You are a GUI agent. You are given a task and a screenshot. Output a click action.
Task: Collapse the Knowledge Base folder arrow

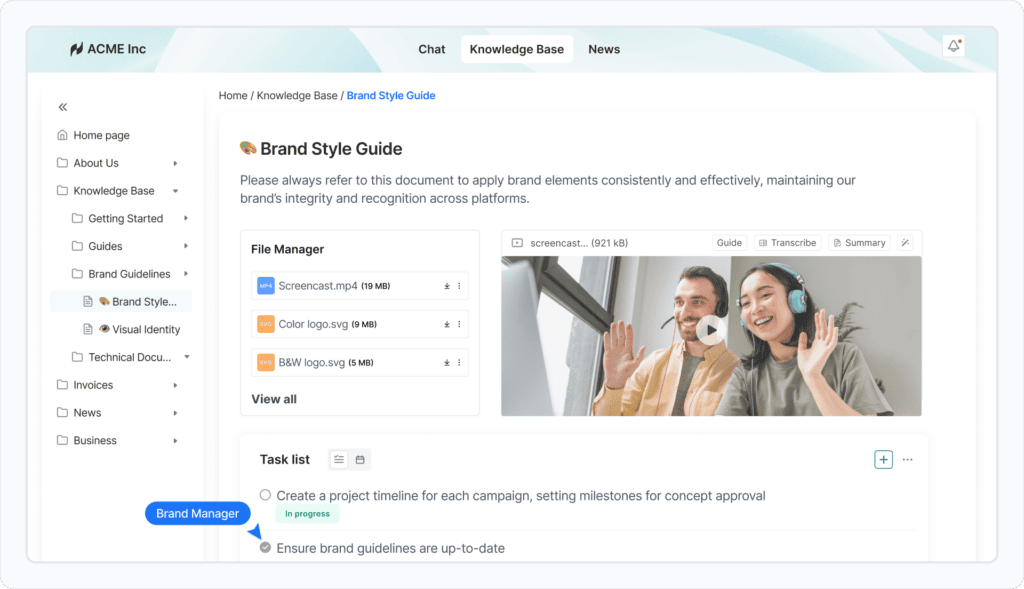click(x=175, y=191)
